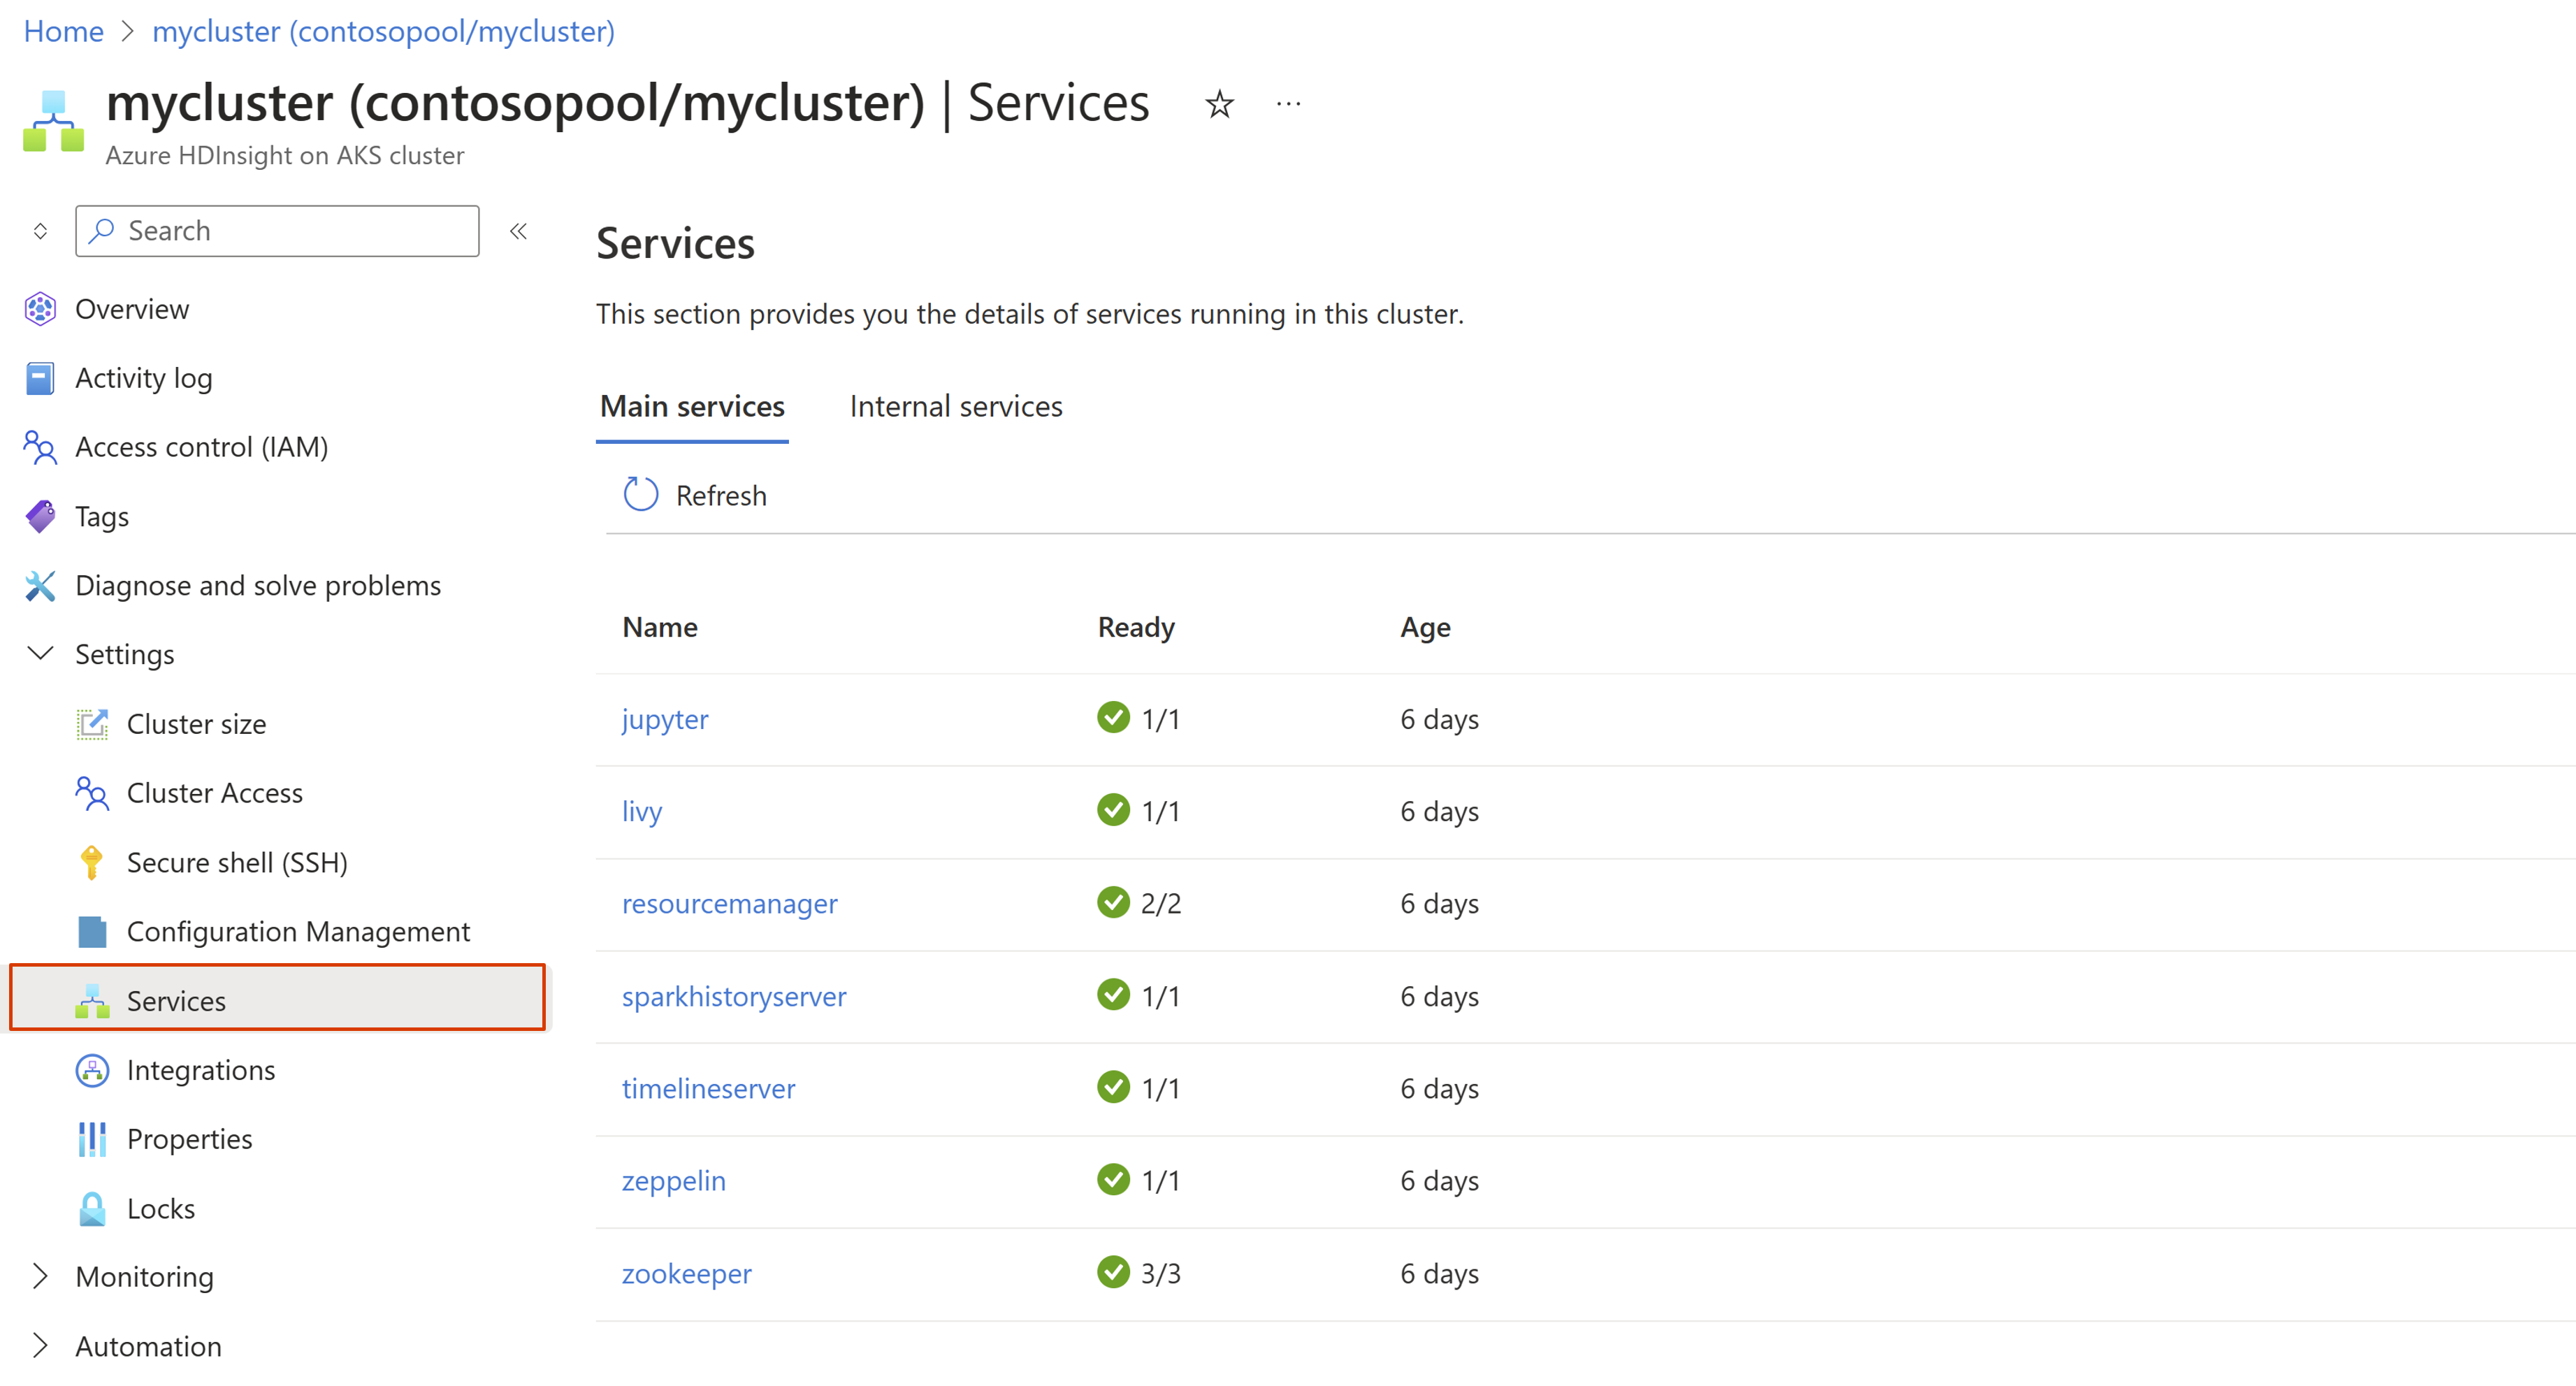Click the Secure shell (SSH) key icon
The image size is (2576, 1386).
click(x=91, y=862)
